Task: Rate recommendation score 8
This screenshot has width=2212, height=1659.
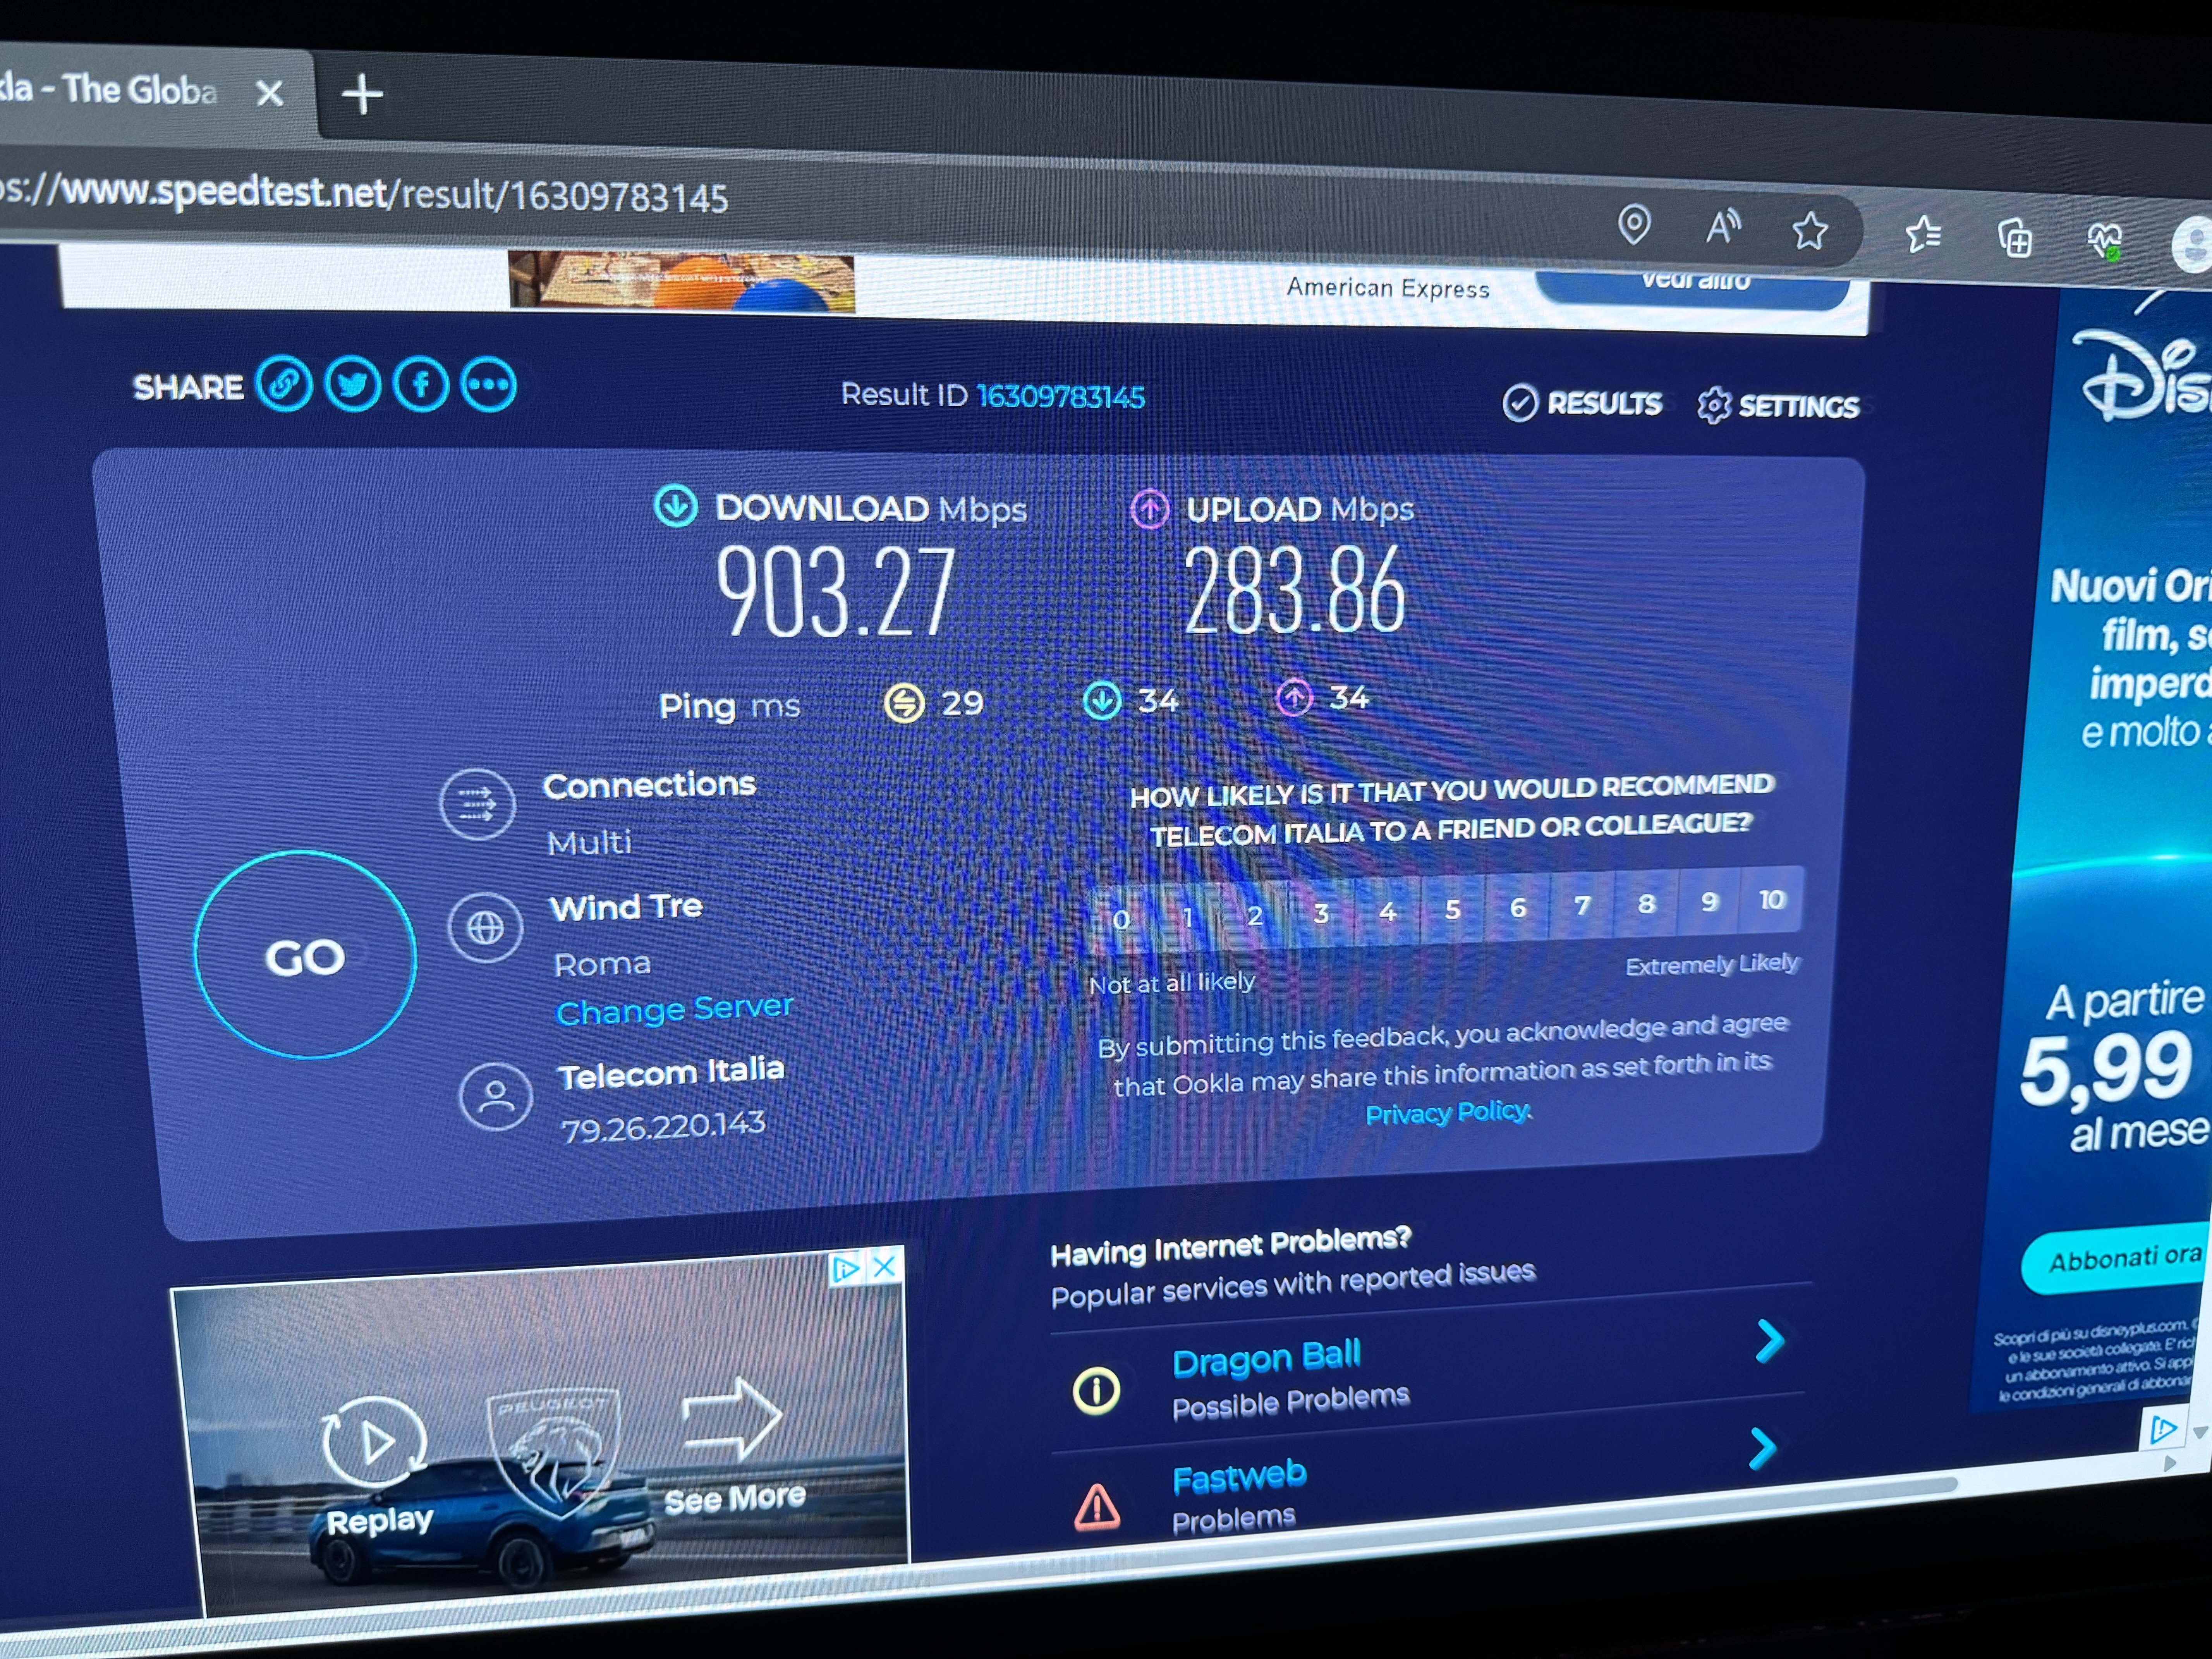Action: click(x=1646, y=903)
